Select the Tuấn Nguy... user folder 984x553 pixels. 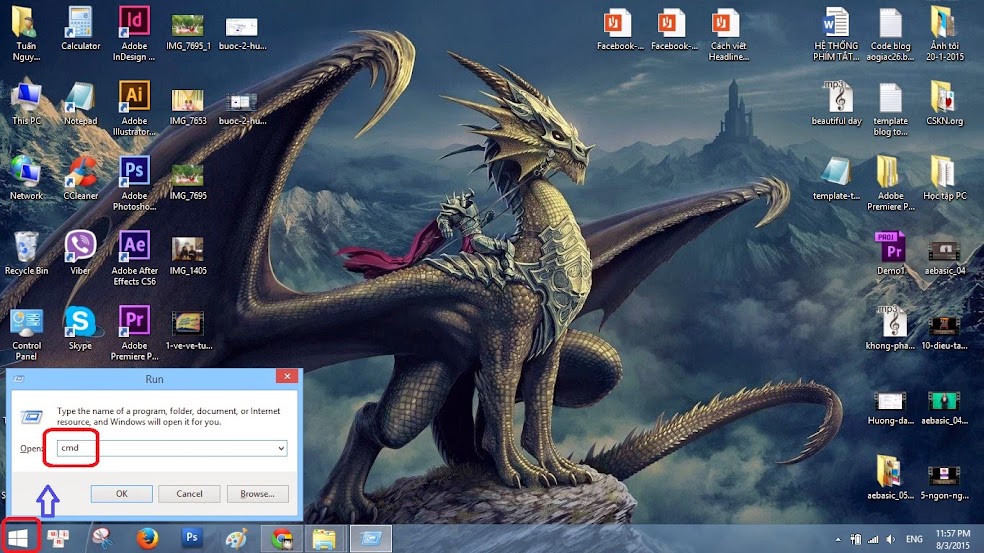[x=26, y=33]
